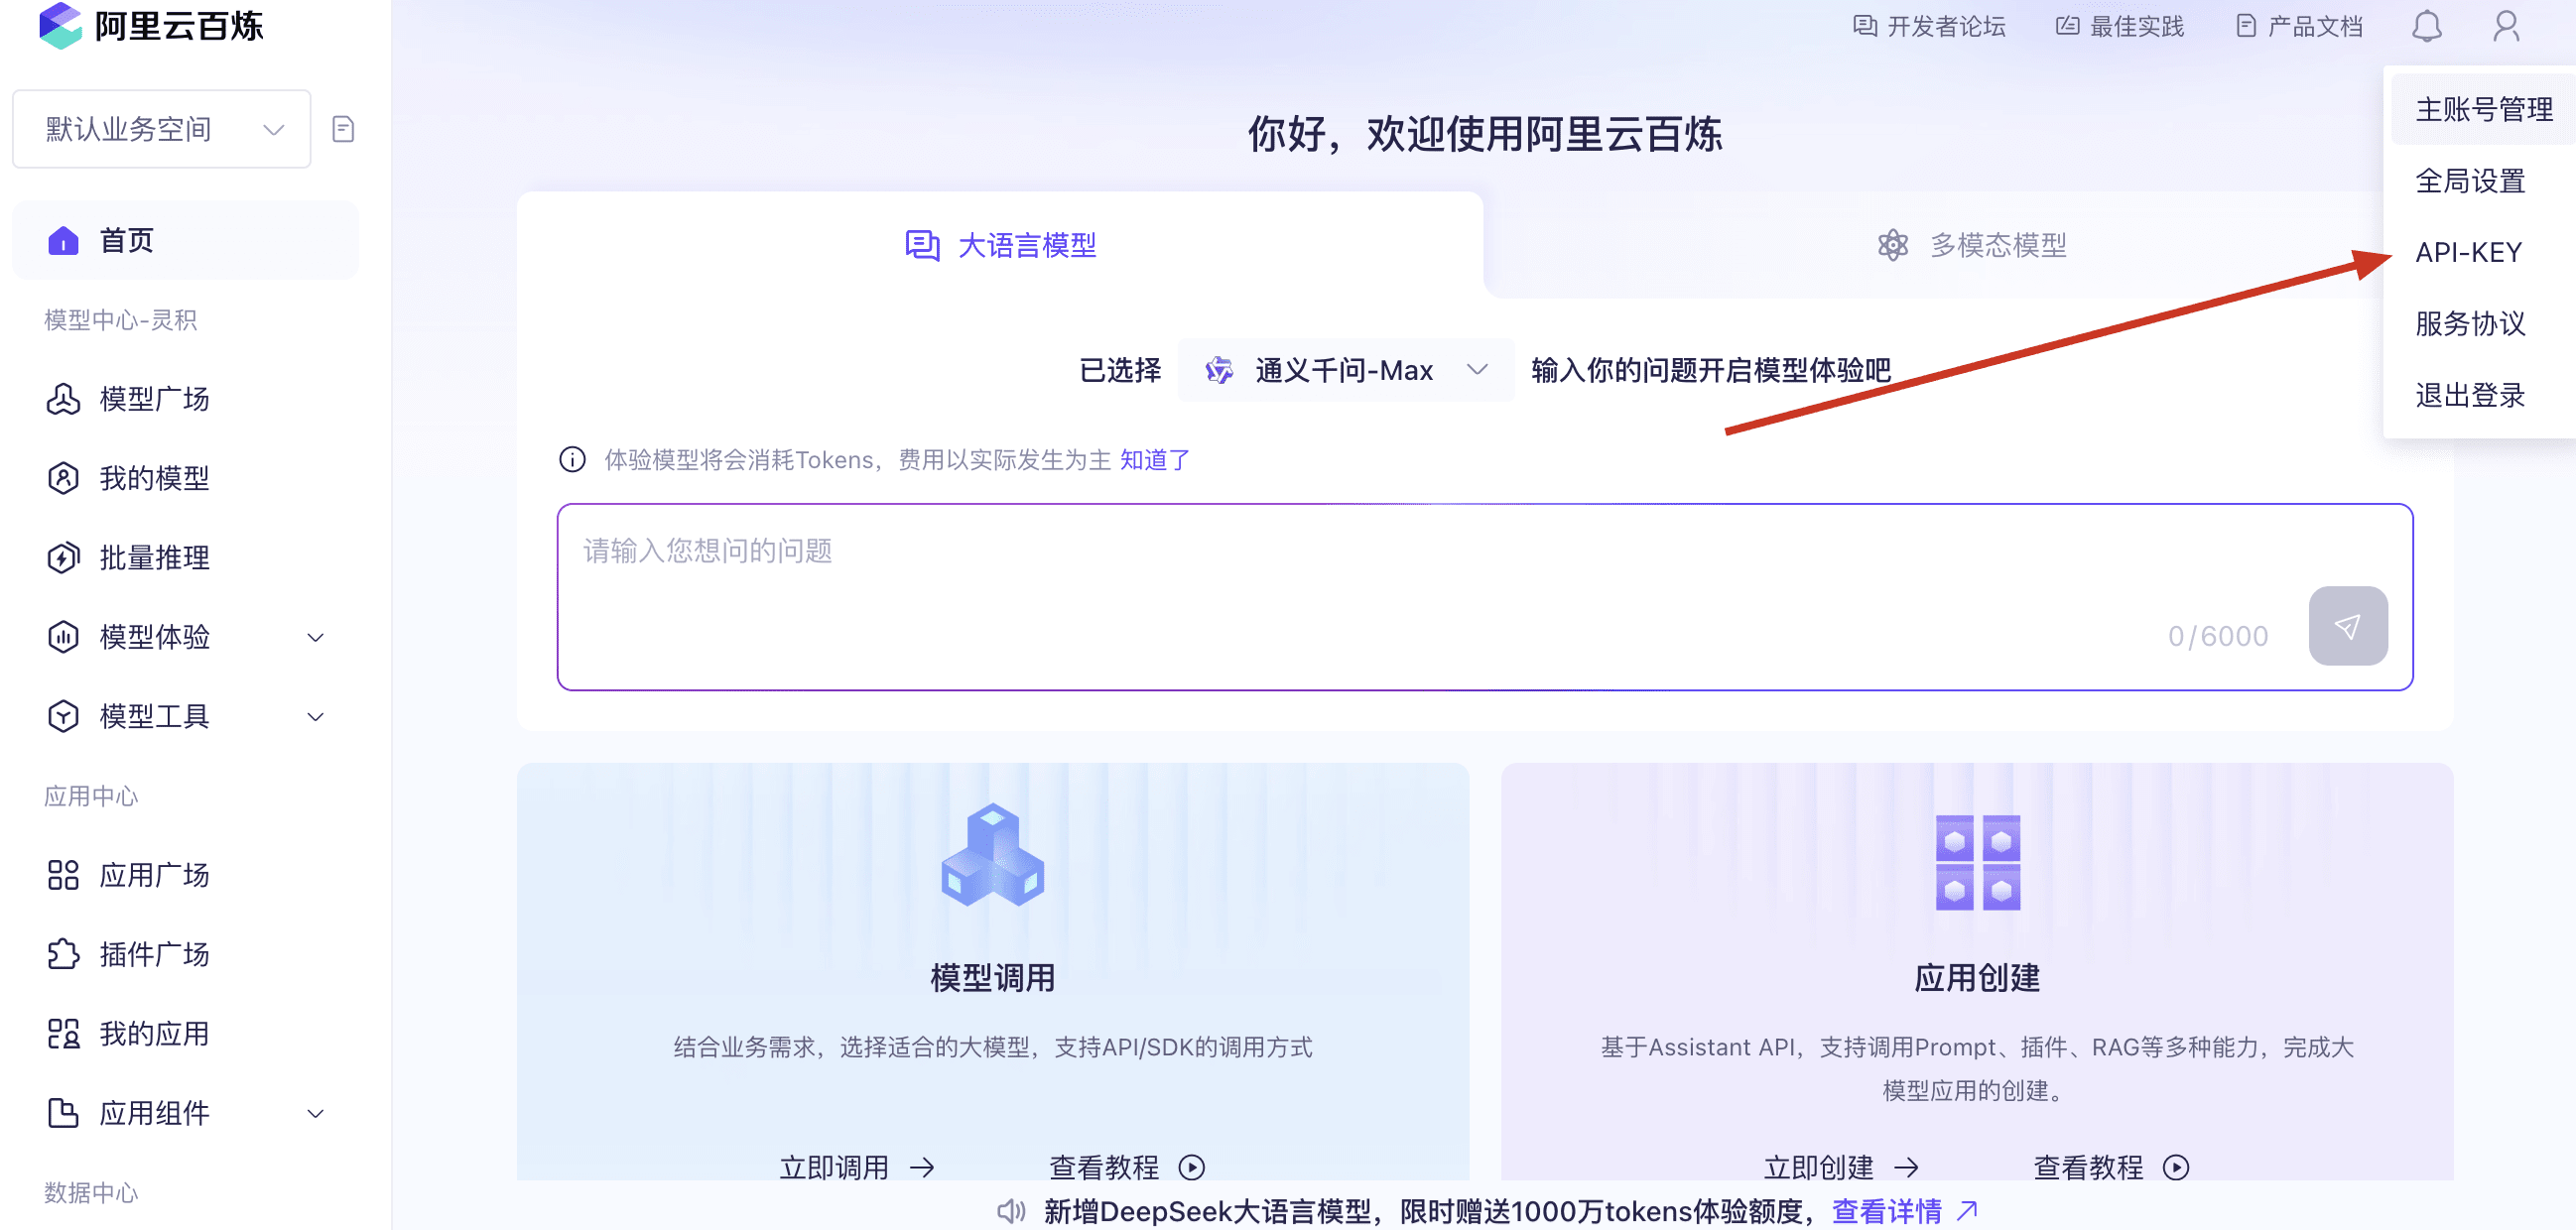Open the 默认业务空间 workspace dropdown
Screen dimensions: 2576x1230
[162, 129]
